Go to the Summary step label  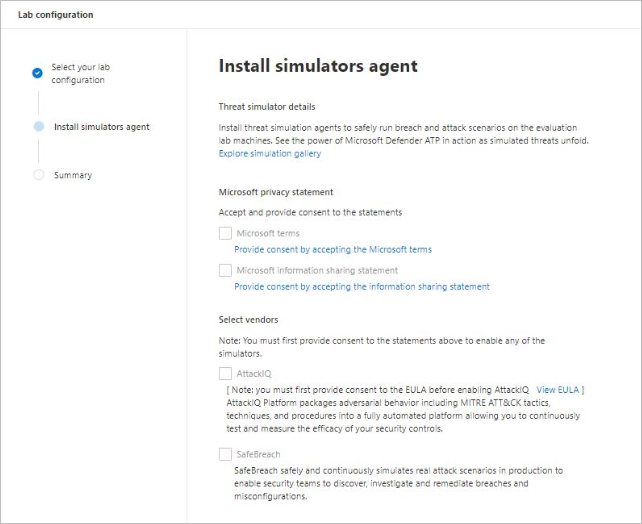click(x=73, y=175)
